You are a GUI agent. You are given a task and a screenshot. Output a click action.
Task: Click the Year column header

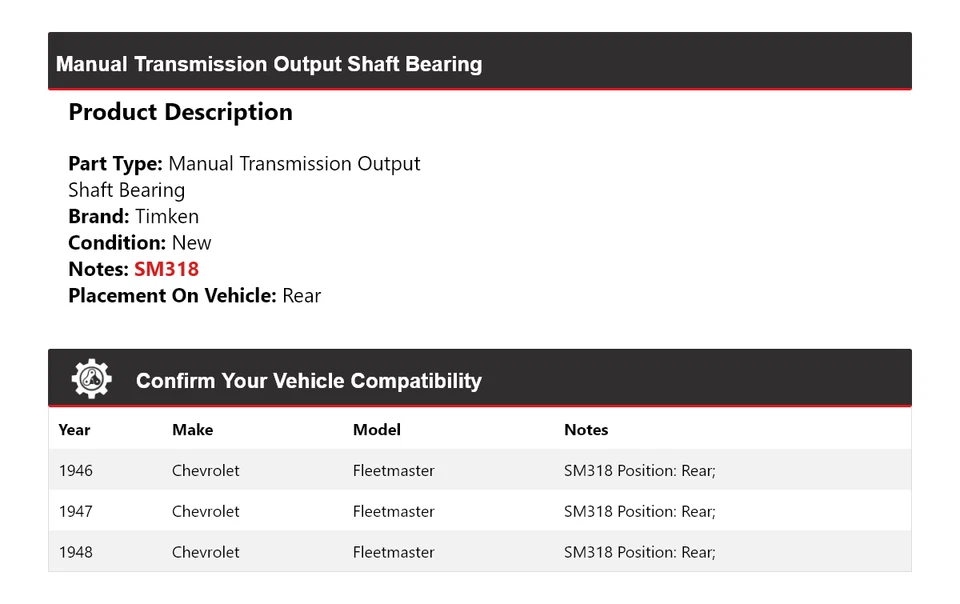pos(74,430)
